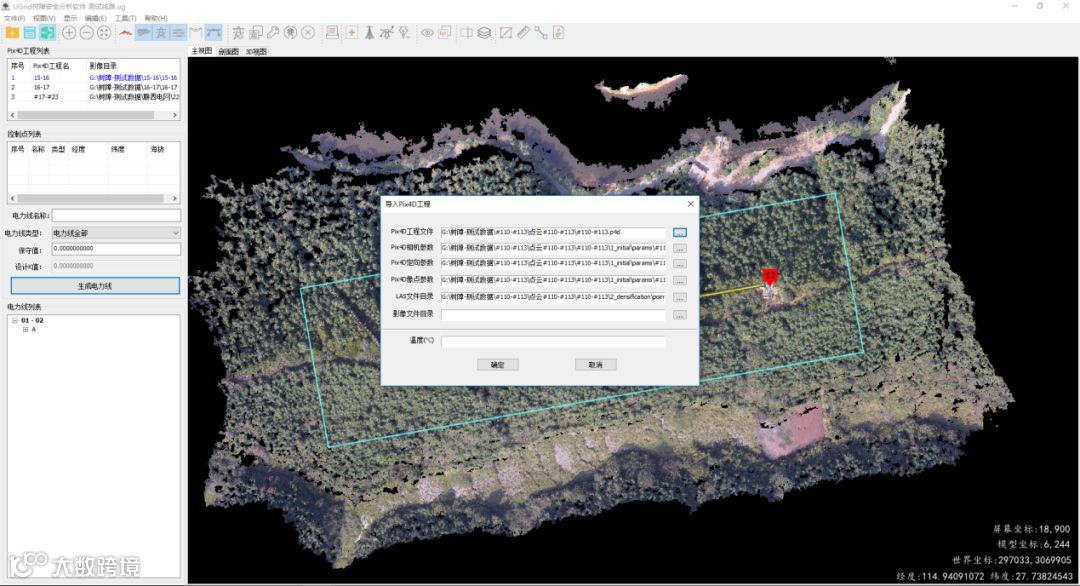Click the stacked layers icon

[484, 32]
